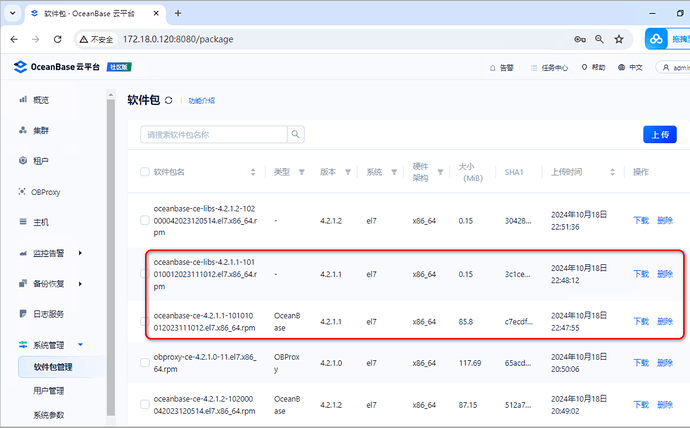Click the OceanBase cloud platform logo
Image resolution: width=690 pixels, height=428 pixels.
[57, 67]
